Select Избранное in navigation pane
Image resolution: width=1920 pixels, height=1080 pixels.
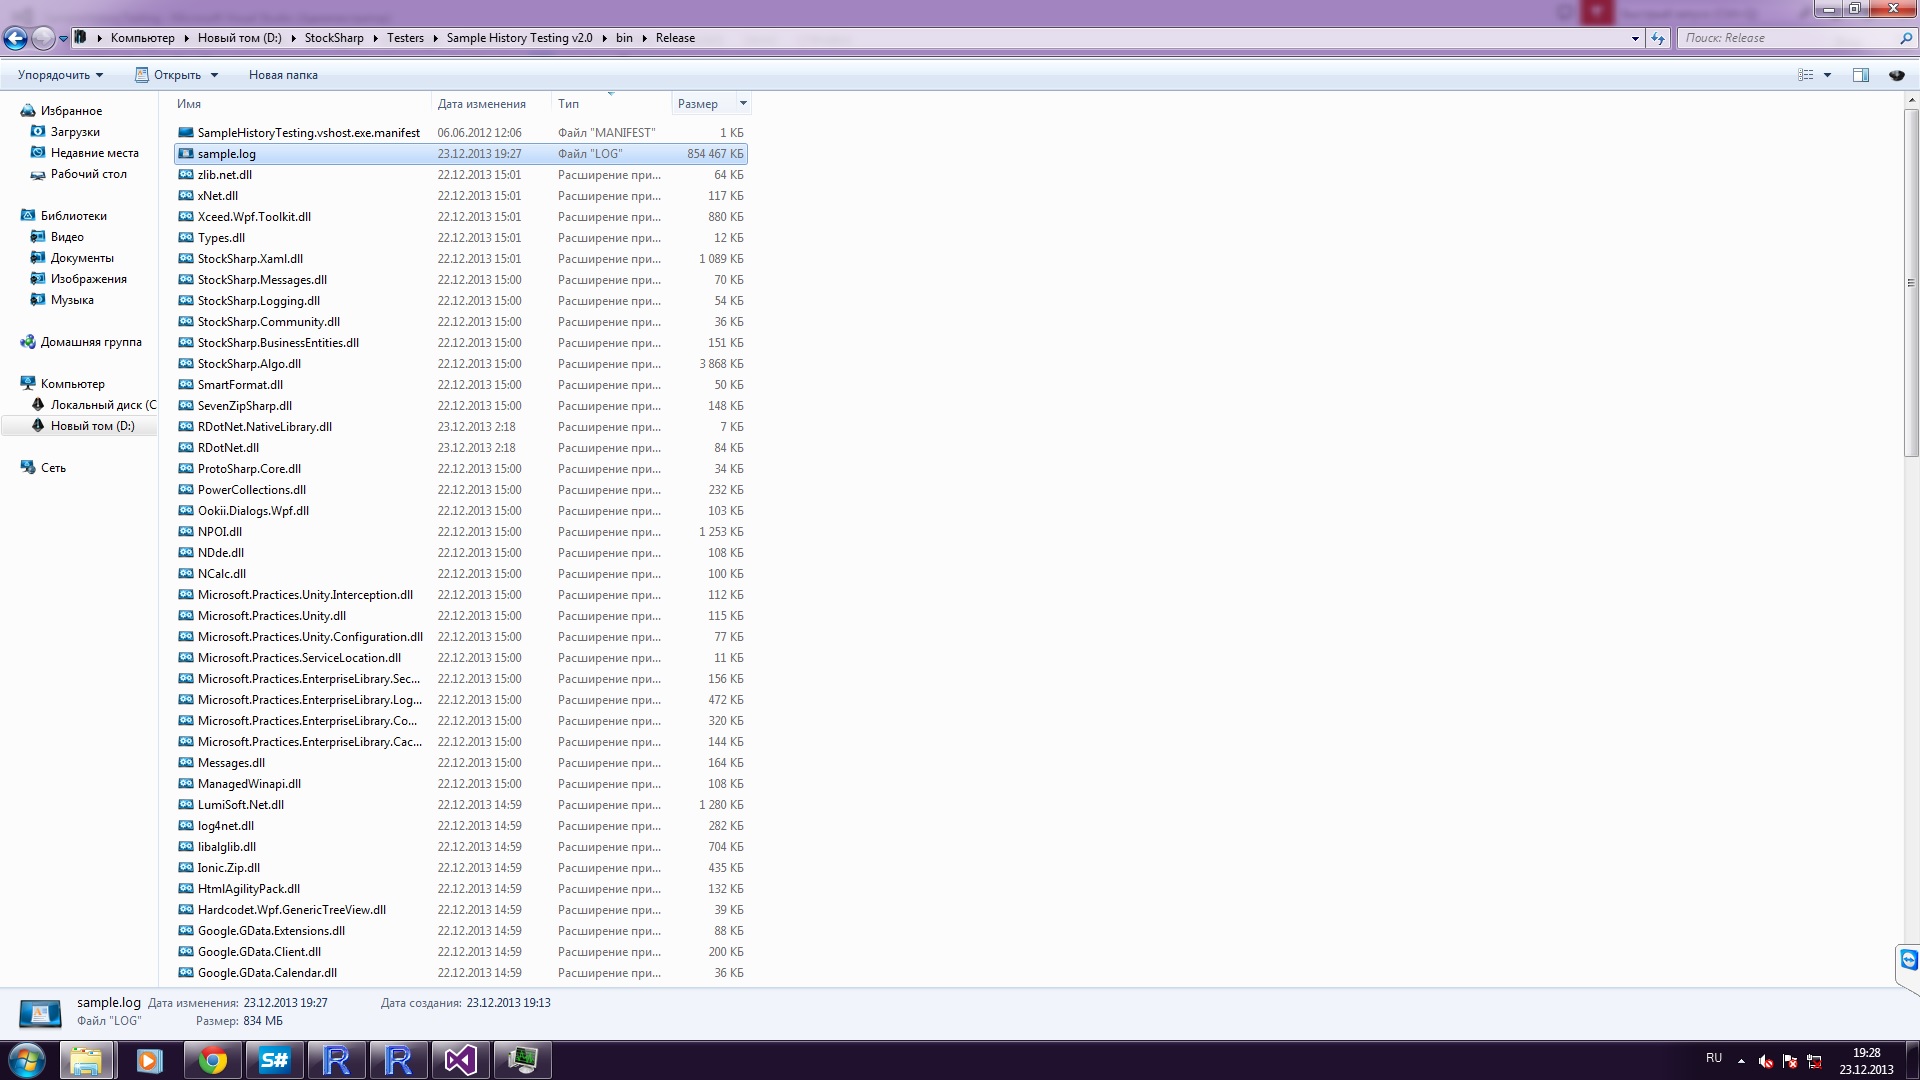pos(71,111)
